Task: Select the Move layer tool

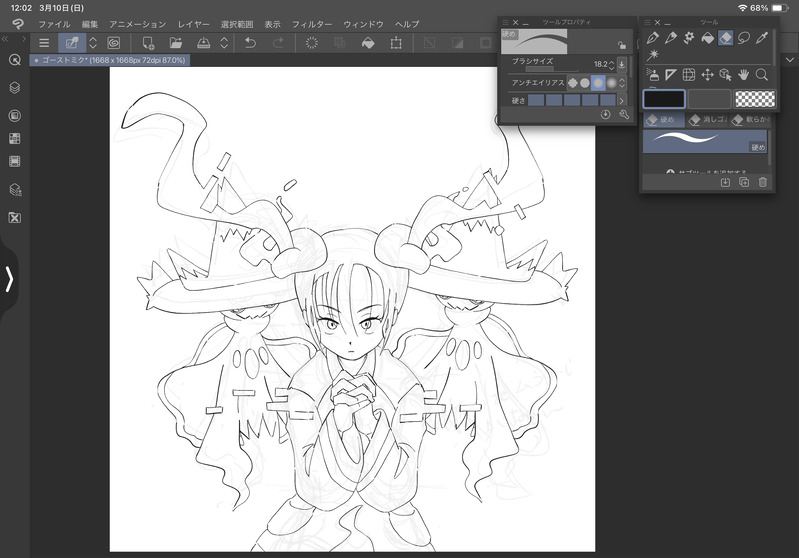Action: point(707,75)
